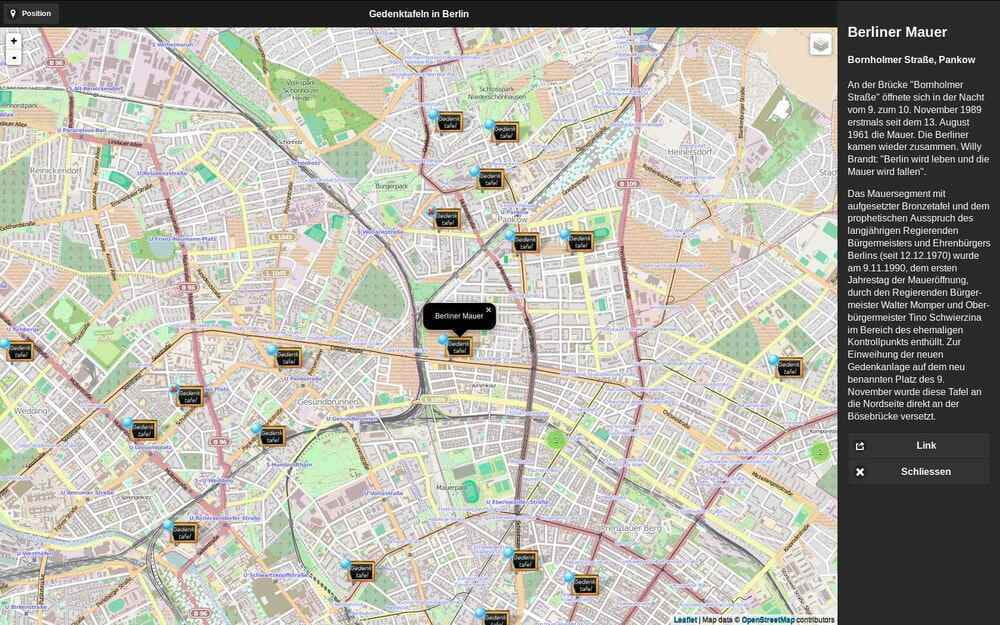
Task: Click the Position pin icon top-left
Action: click(14, 13)
